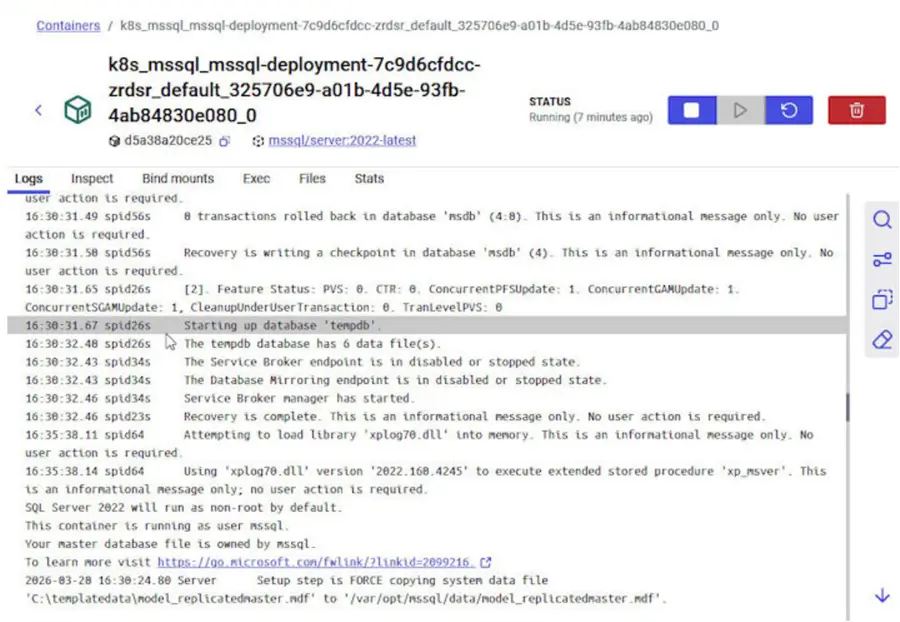Copy logs using the copy icon in sidebar

pyautogui.click(x=882, y=300)
